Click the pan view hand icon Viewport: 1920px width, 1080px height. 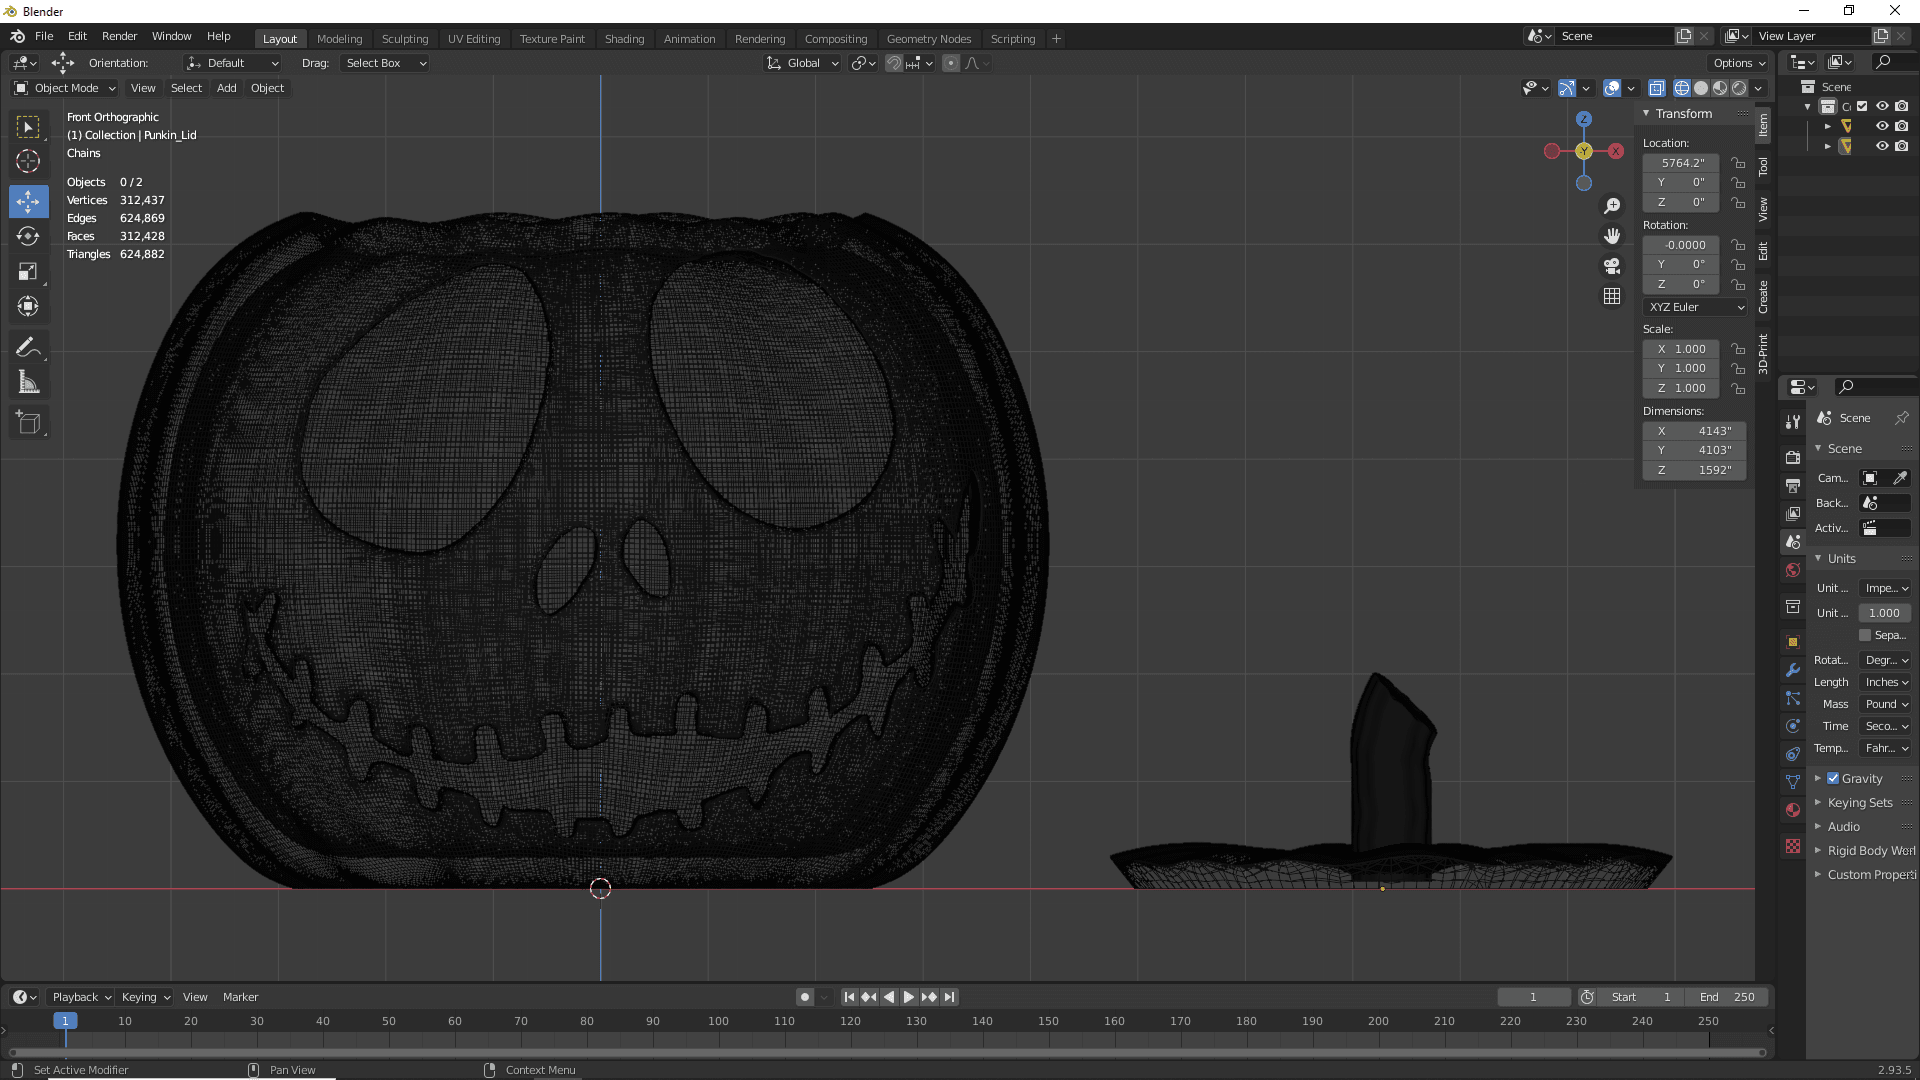pos(1612,236)
